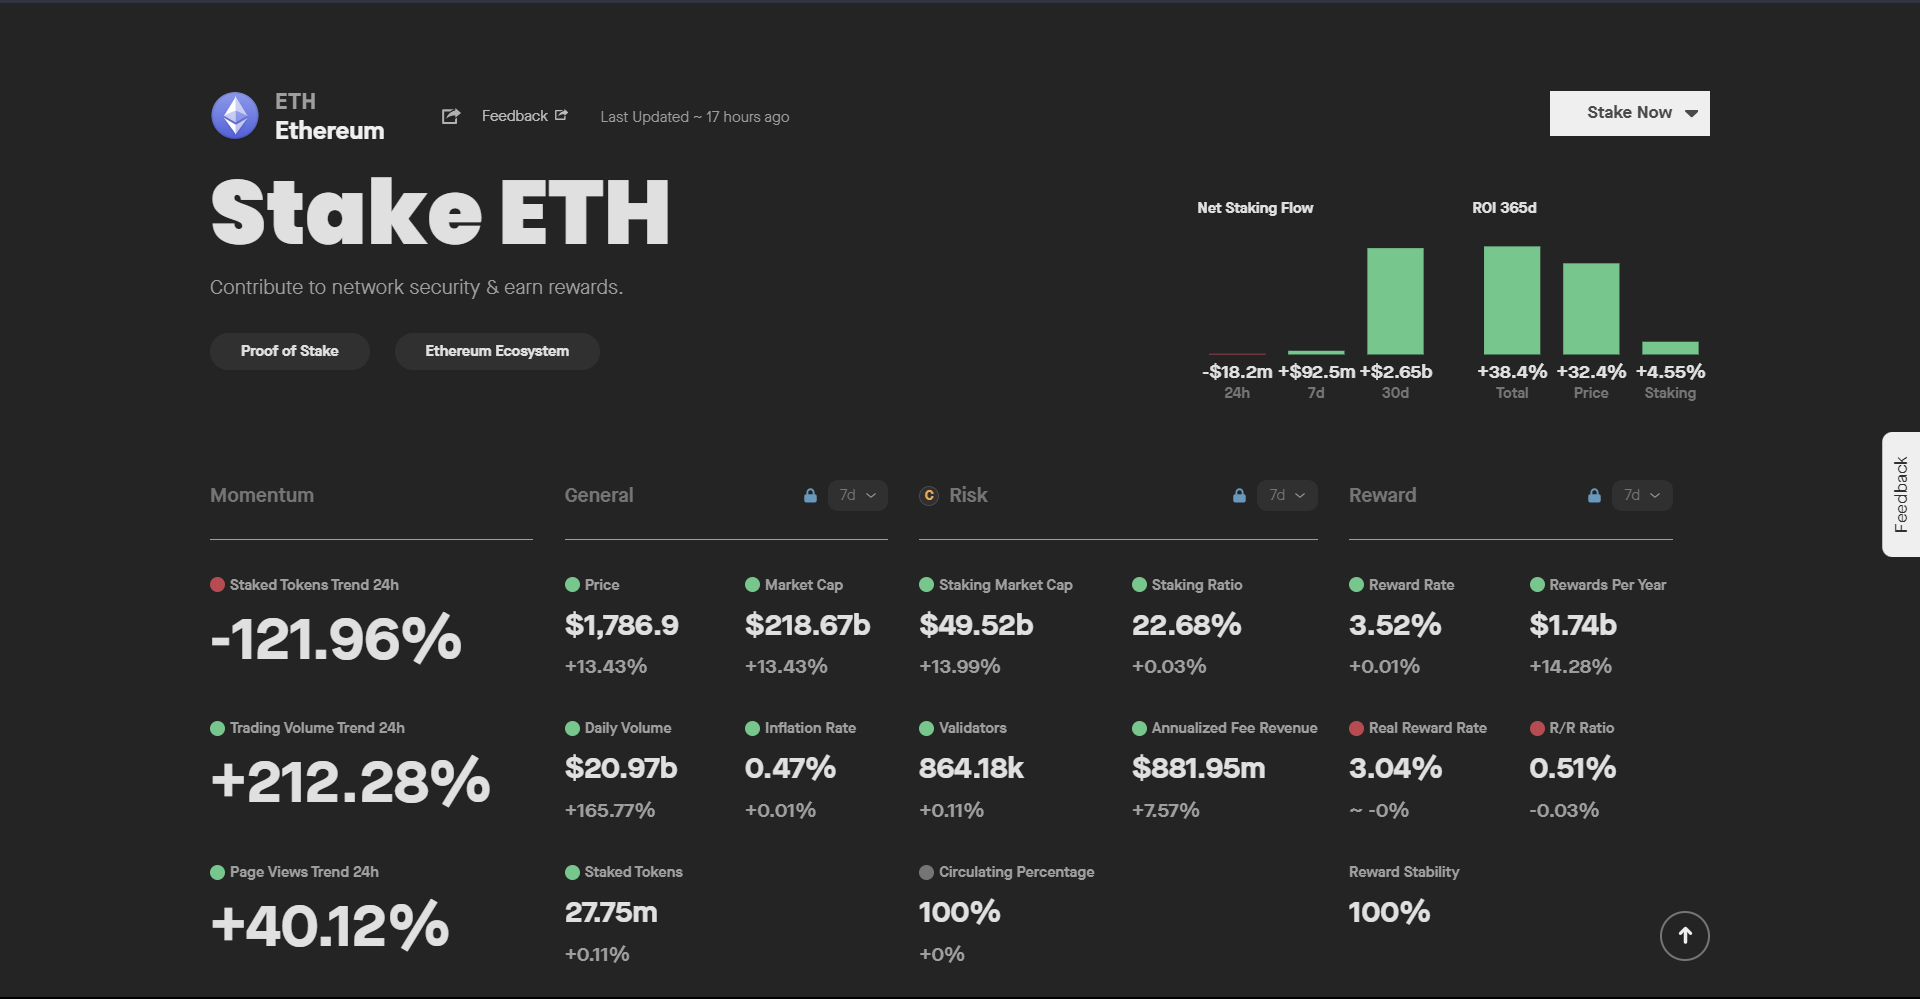The width and height of the screenshot is (1920, 999).
Task: Click the 7d Net Staking Flow bar
Action: click(x=1316, y=352)
